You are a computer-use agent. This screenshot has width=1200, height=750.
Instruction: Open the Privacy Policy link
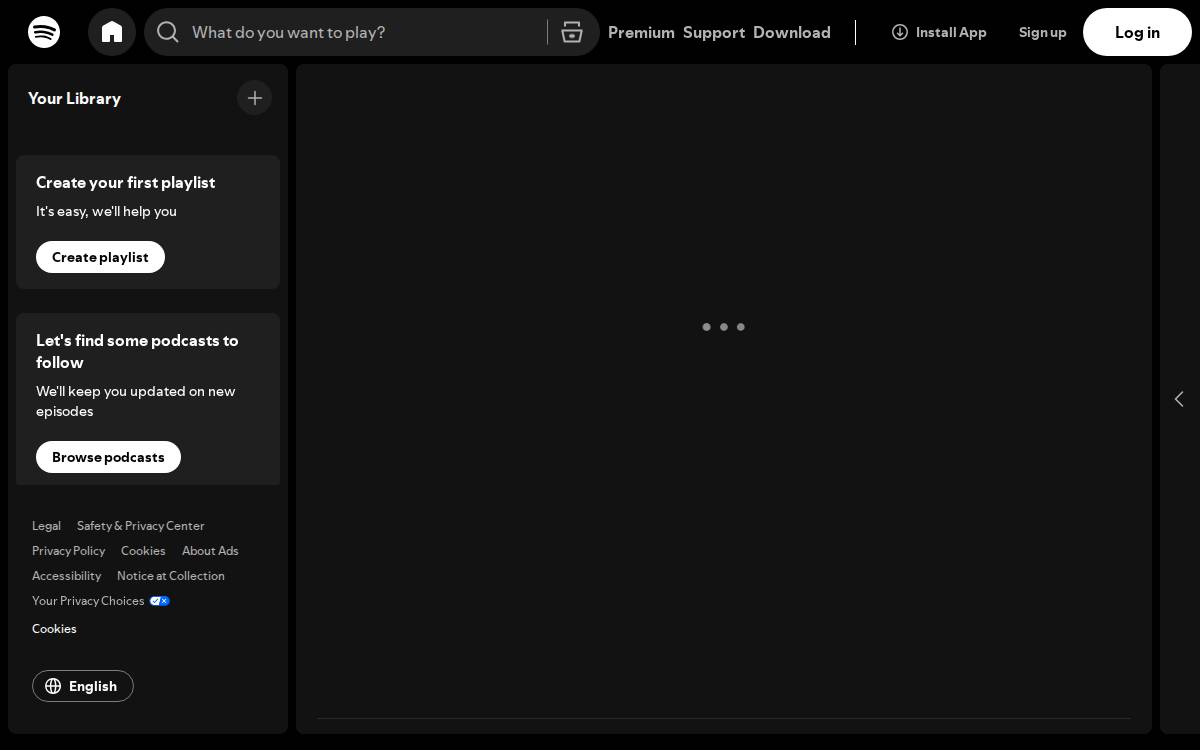pos(68,551)
